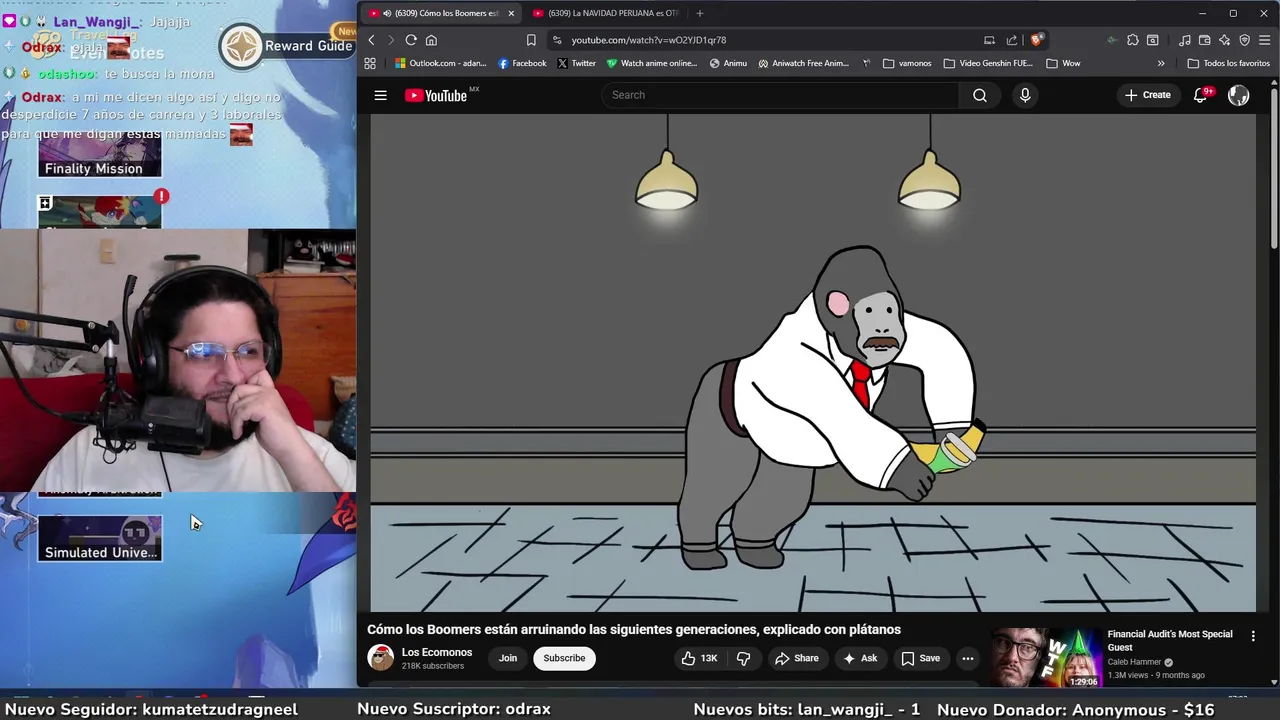Open the browser hamburger main menu
Viewport: 1280px width, 720px height.
tap(1265, 40)
